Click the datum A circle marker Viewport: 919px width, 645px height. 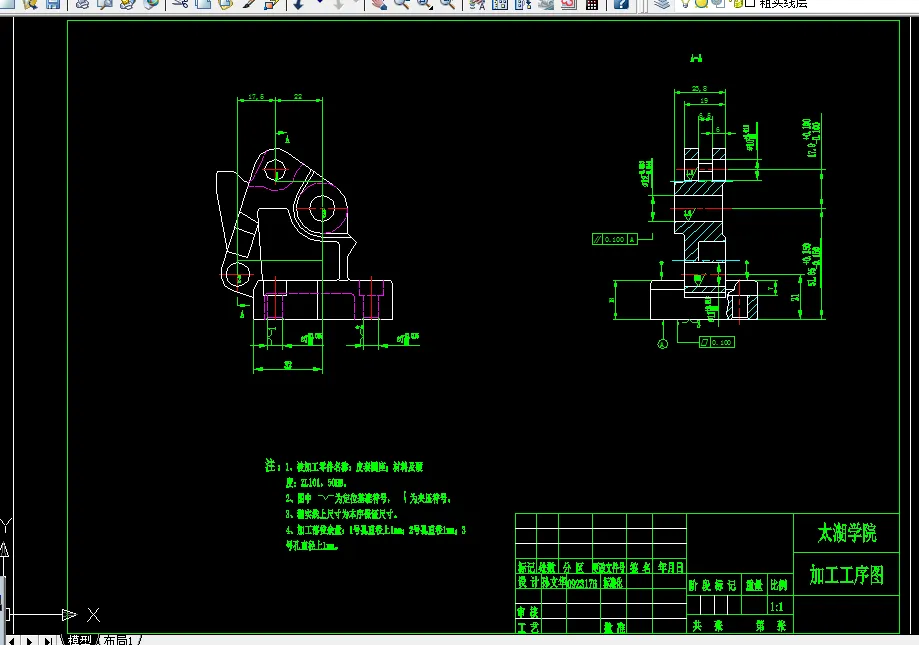coord(662,344)
